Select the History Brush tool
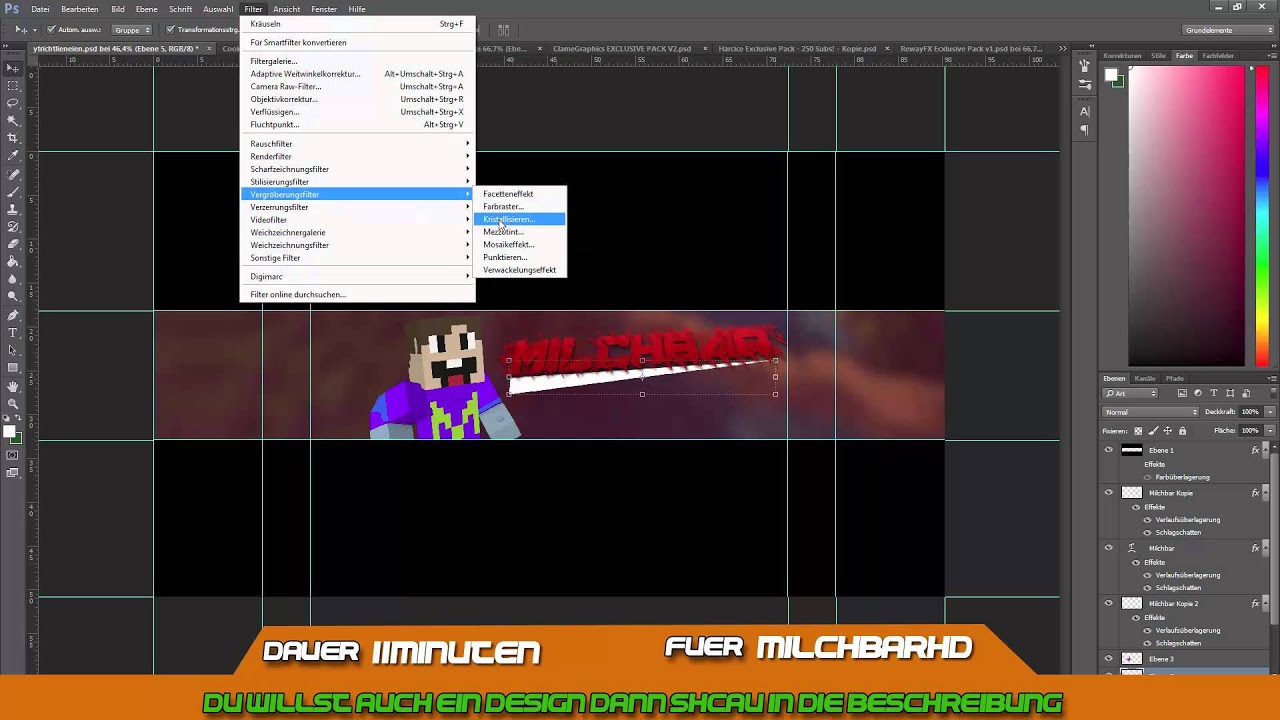Viewport: 1280px width, 720px height. (x=12, y=226)
